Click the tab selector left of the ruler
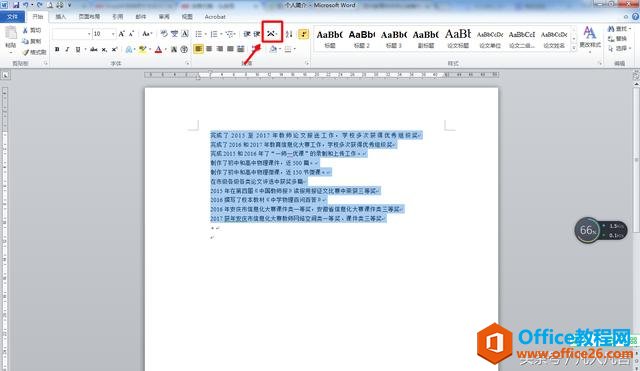This screenshot has height=371, width=640. 5,75
